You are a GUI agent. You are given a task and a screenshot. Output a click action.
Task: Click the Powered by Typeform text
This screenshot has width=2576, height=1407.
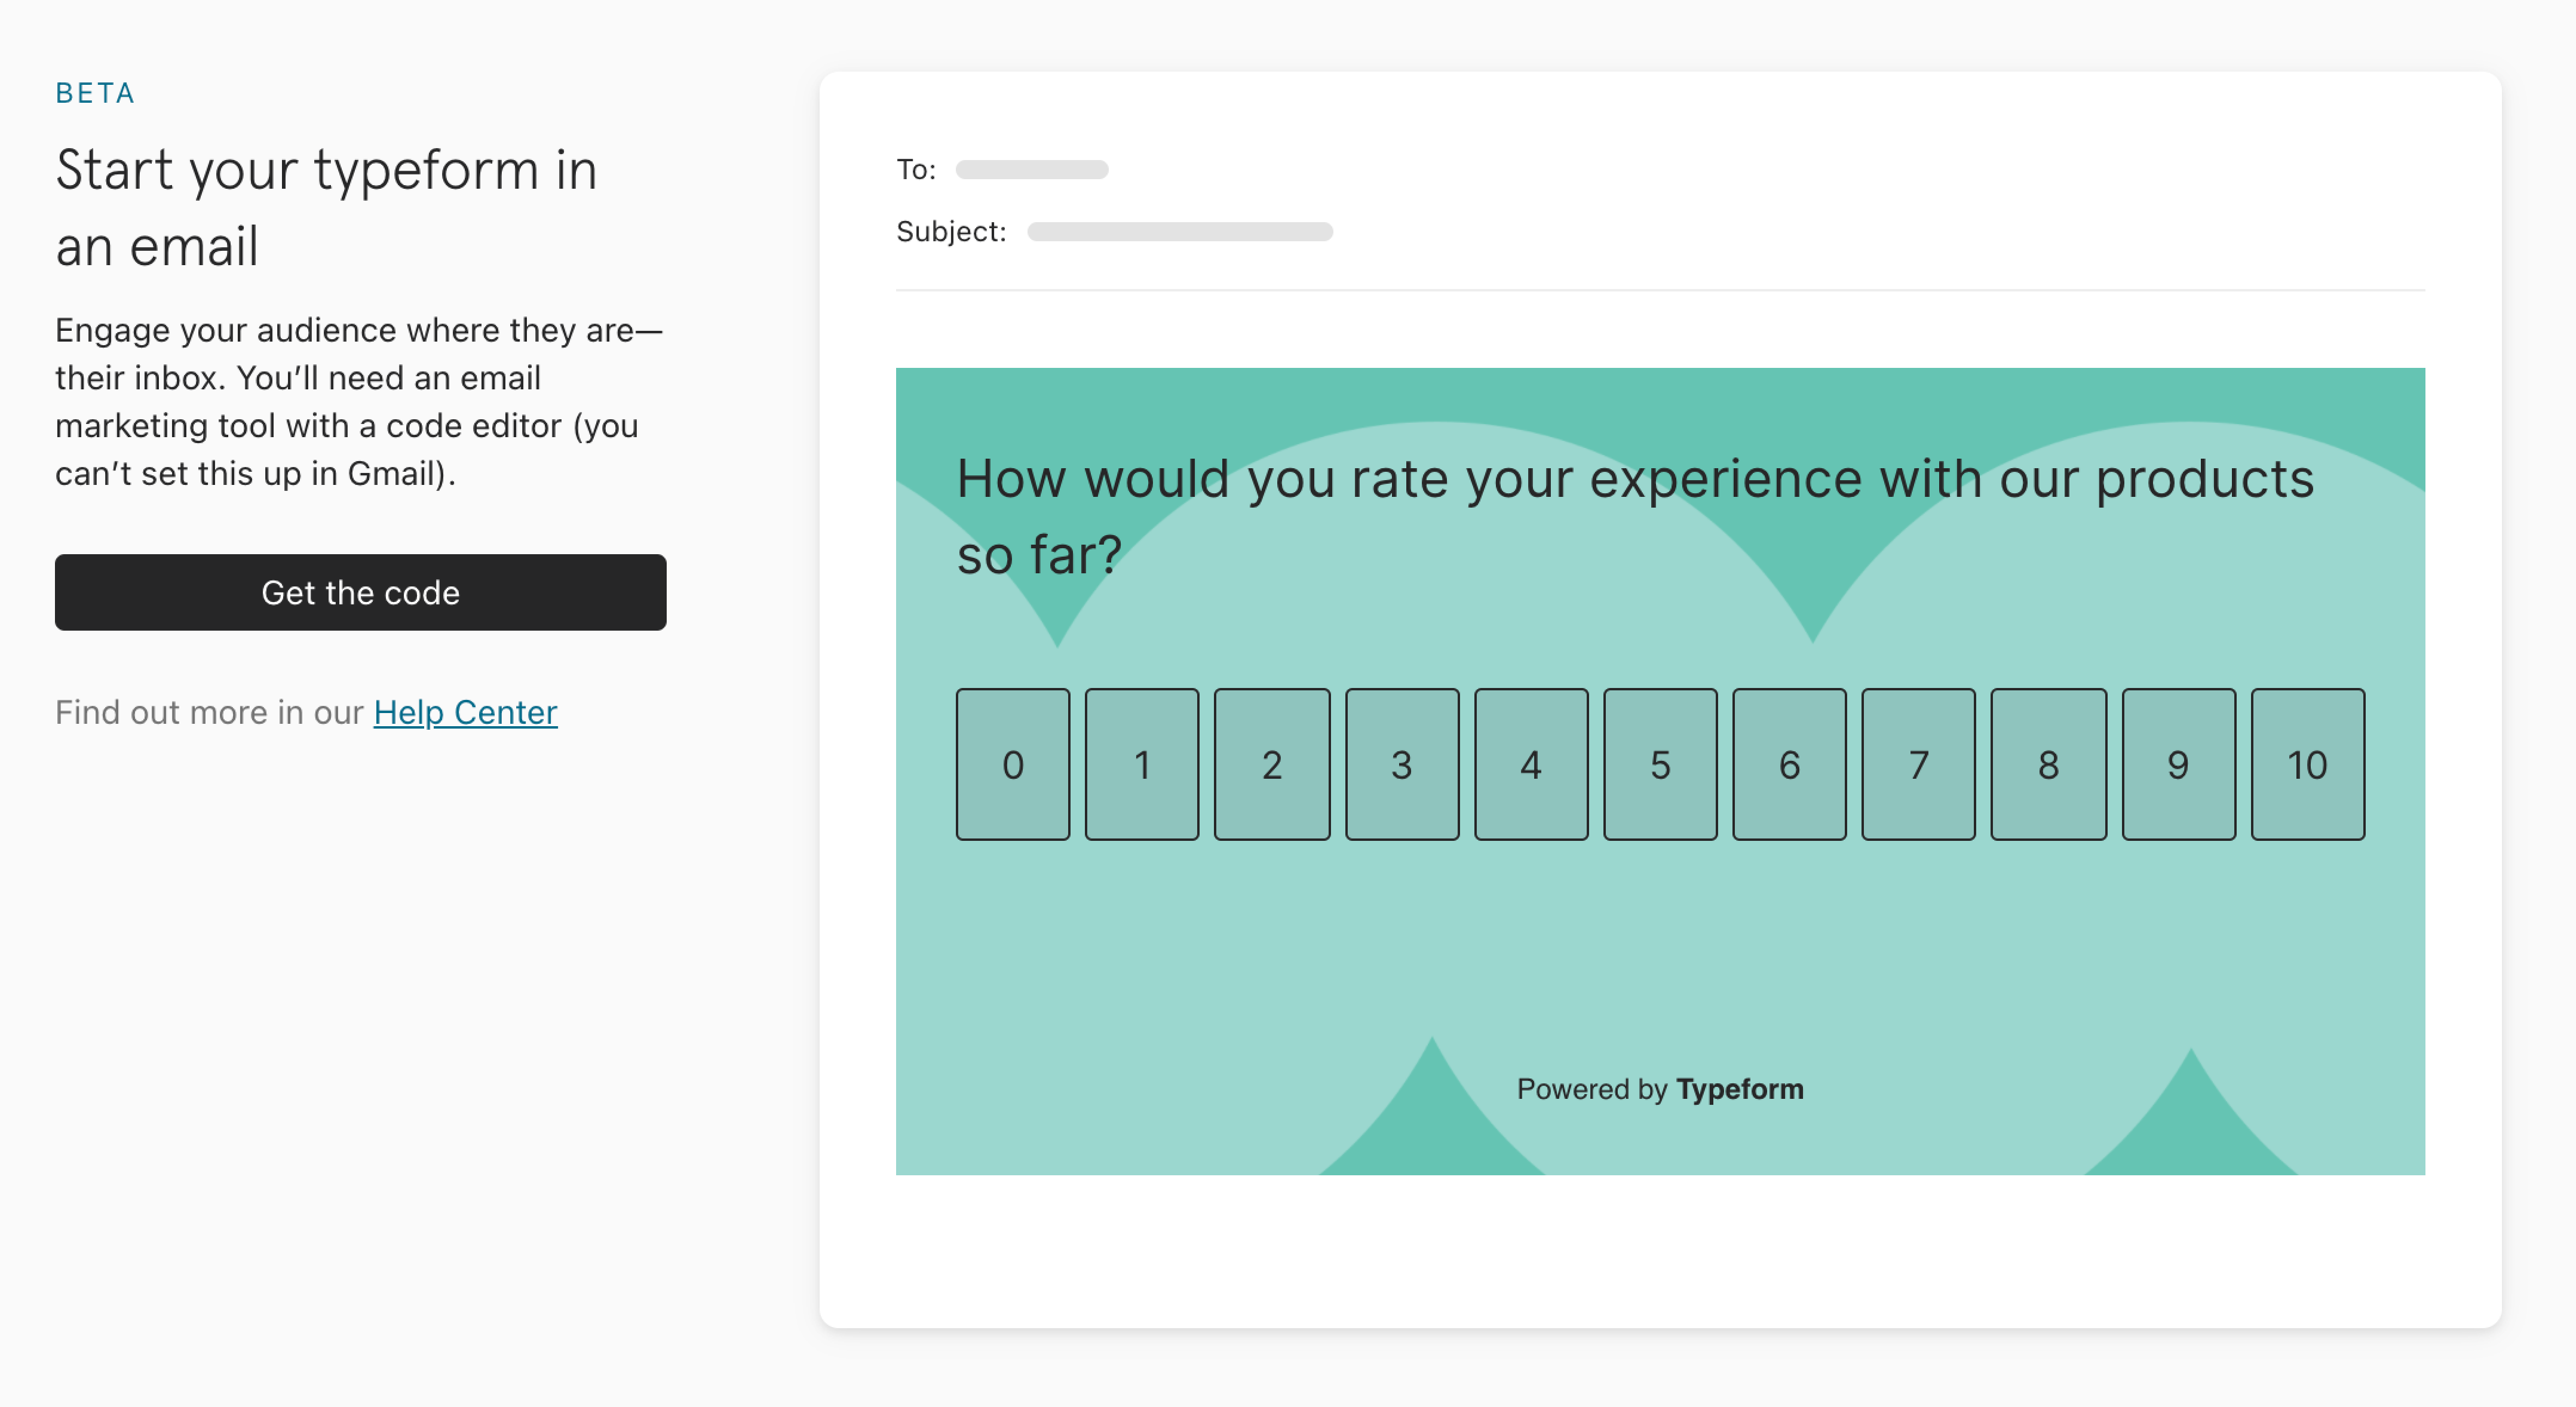(1660, 1088)
